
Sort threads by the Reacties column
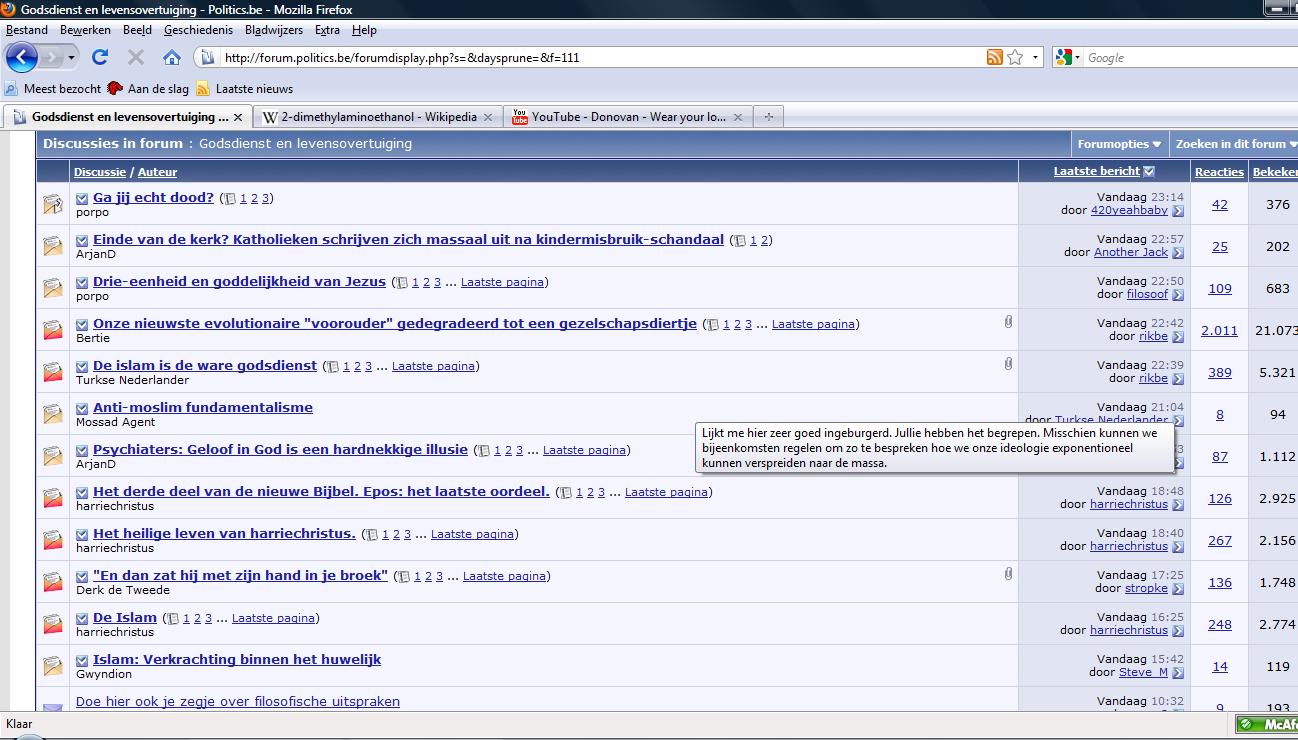tap(1219, 172)
